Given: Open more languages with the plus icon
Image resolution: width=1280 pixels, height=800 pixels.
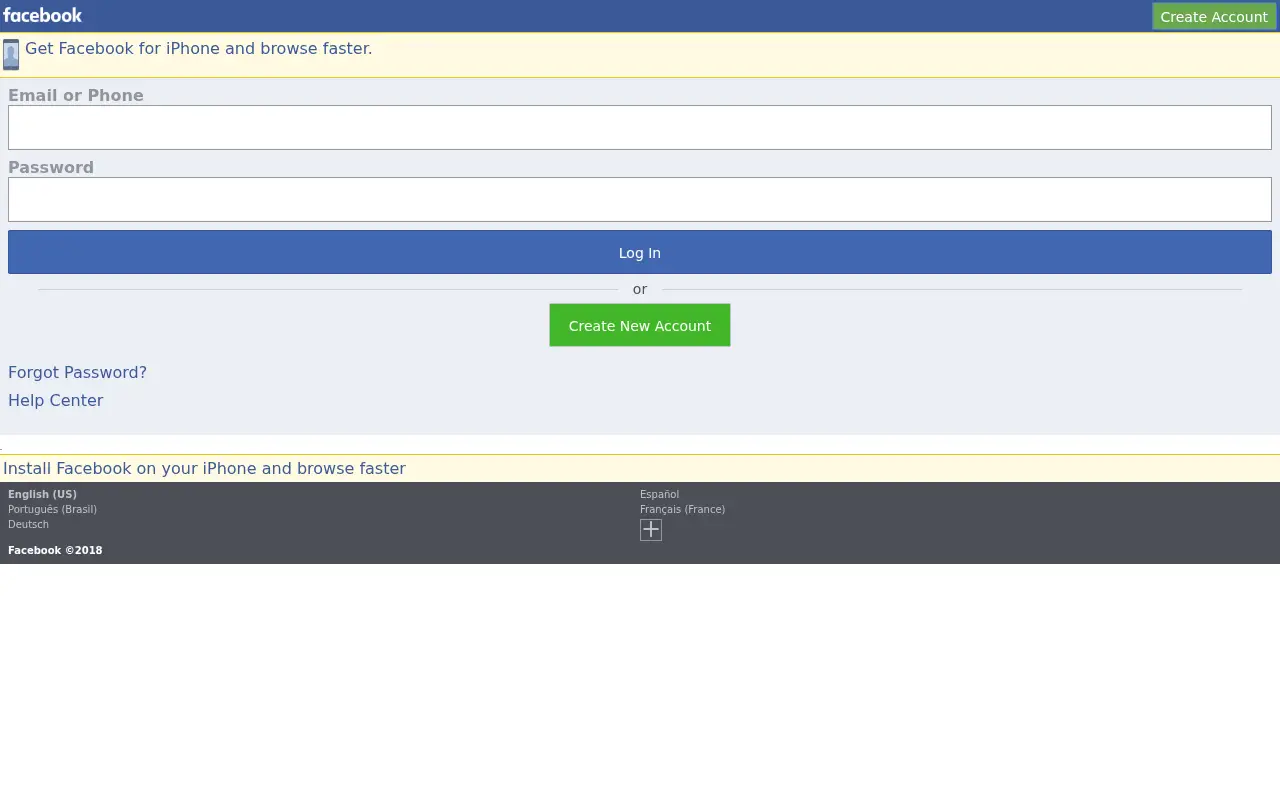Looking at the screenshot, I should [x=651, y=530].
